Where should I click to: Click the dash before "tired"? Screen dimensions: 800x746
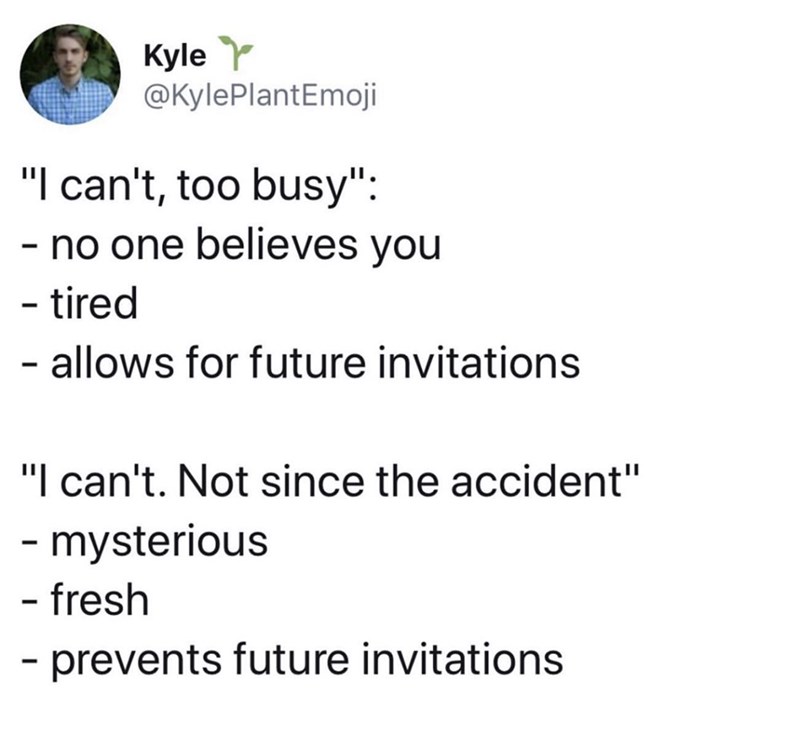(29, 304)
